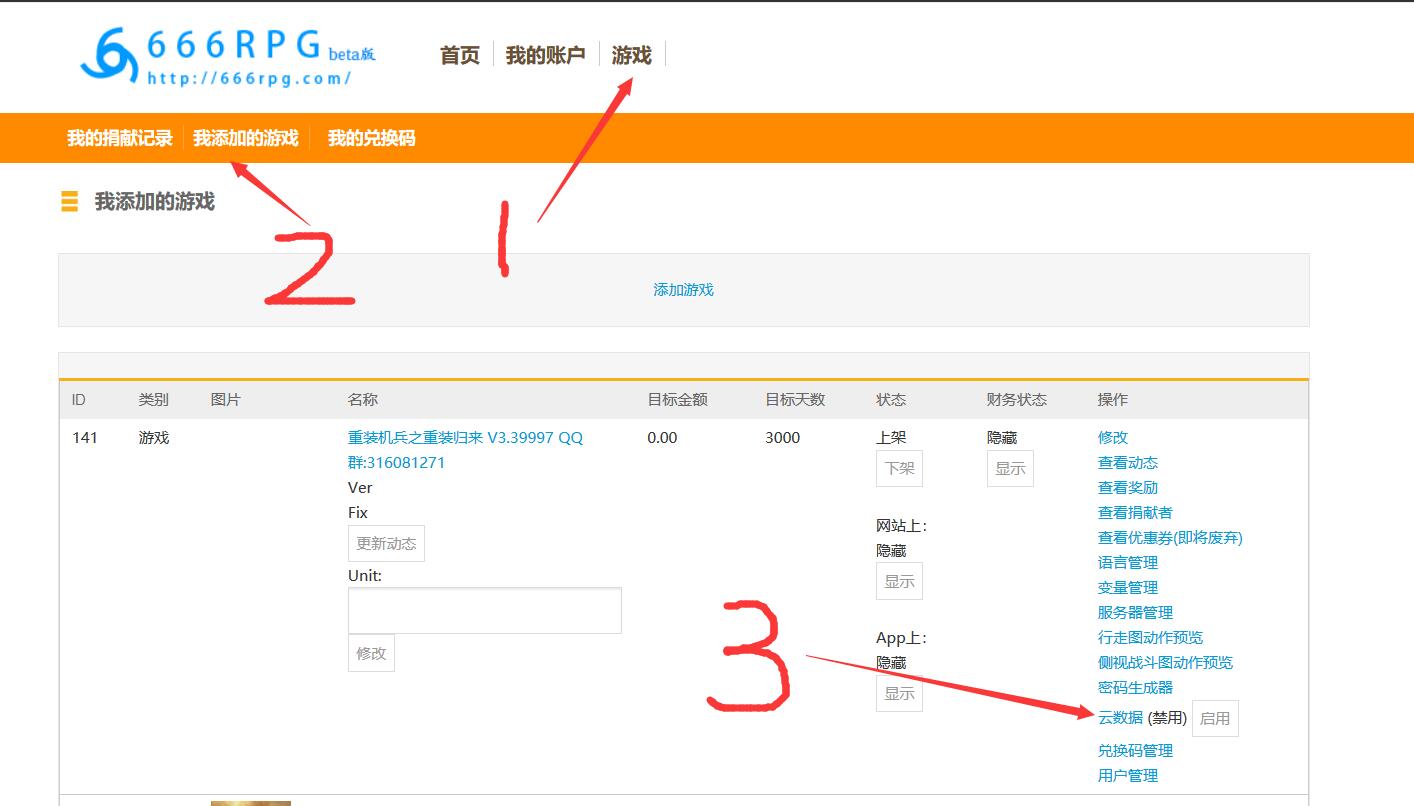
Task: Open the 兑换码管理 link
Action: coord(1135,751)
